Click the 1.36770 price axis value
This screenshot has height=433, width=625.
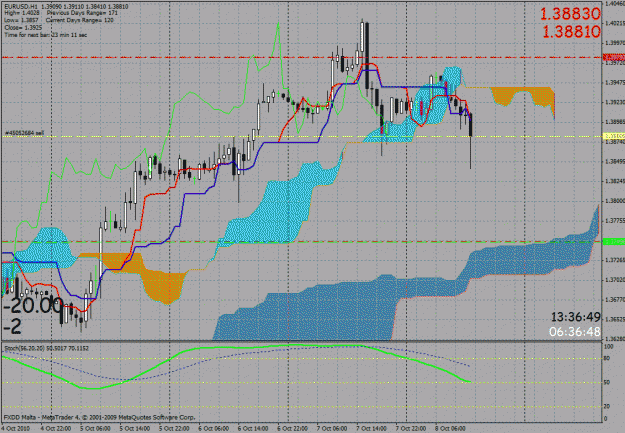[614, 299]
